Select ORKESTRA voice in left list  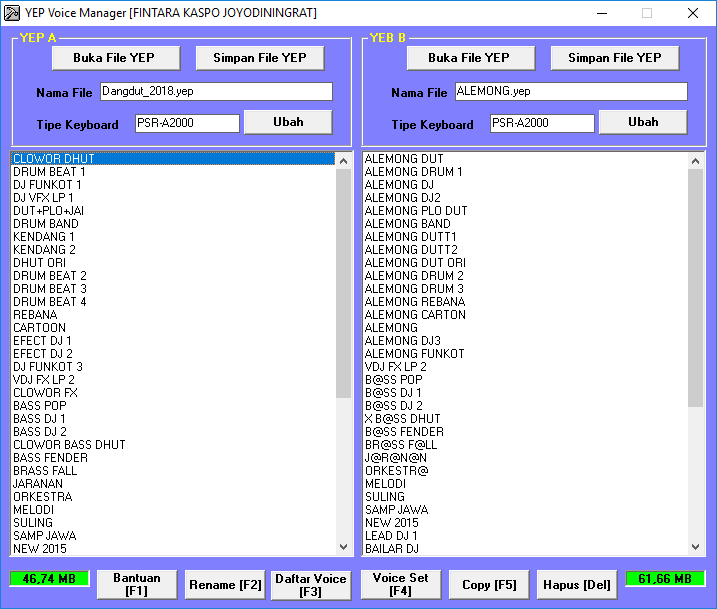tap(172, 497)
